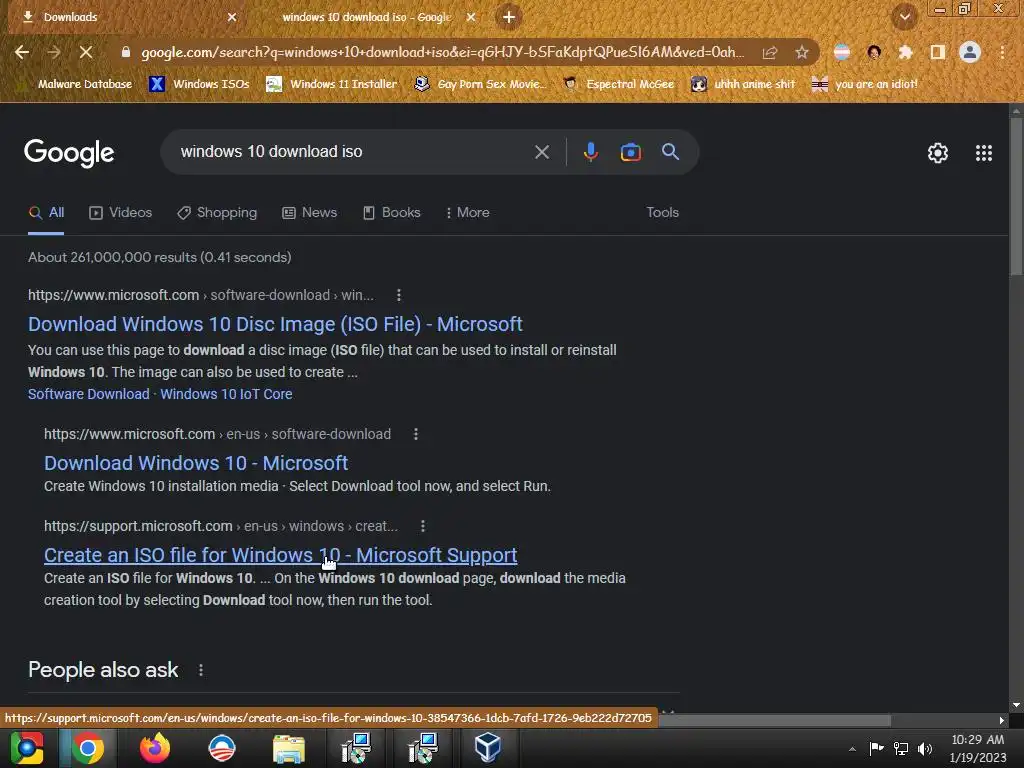1024x768 pixels.
Task: Toggle the browser side panel
Action: click(x=937, y=52)
